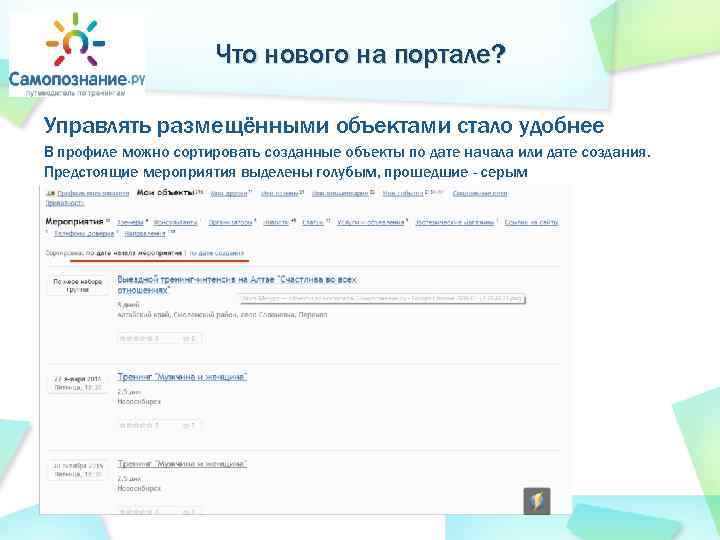Click the По мере набора группы date box
The image size is (720, 540).
tap(78, 285)
